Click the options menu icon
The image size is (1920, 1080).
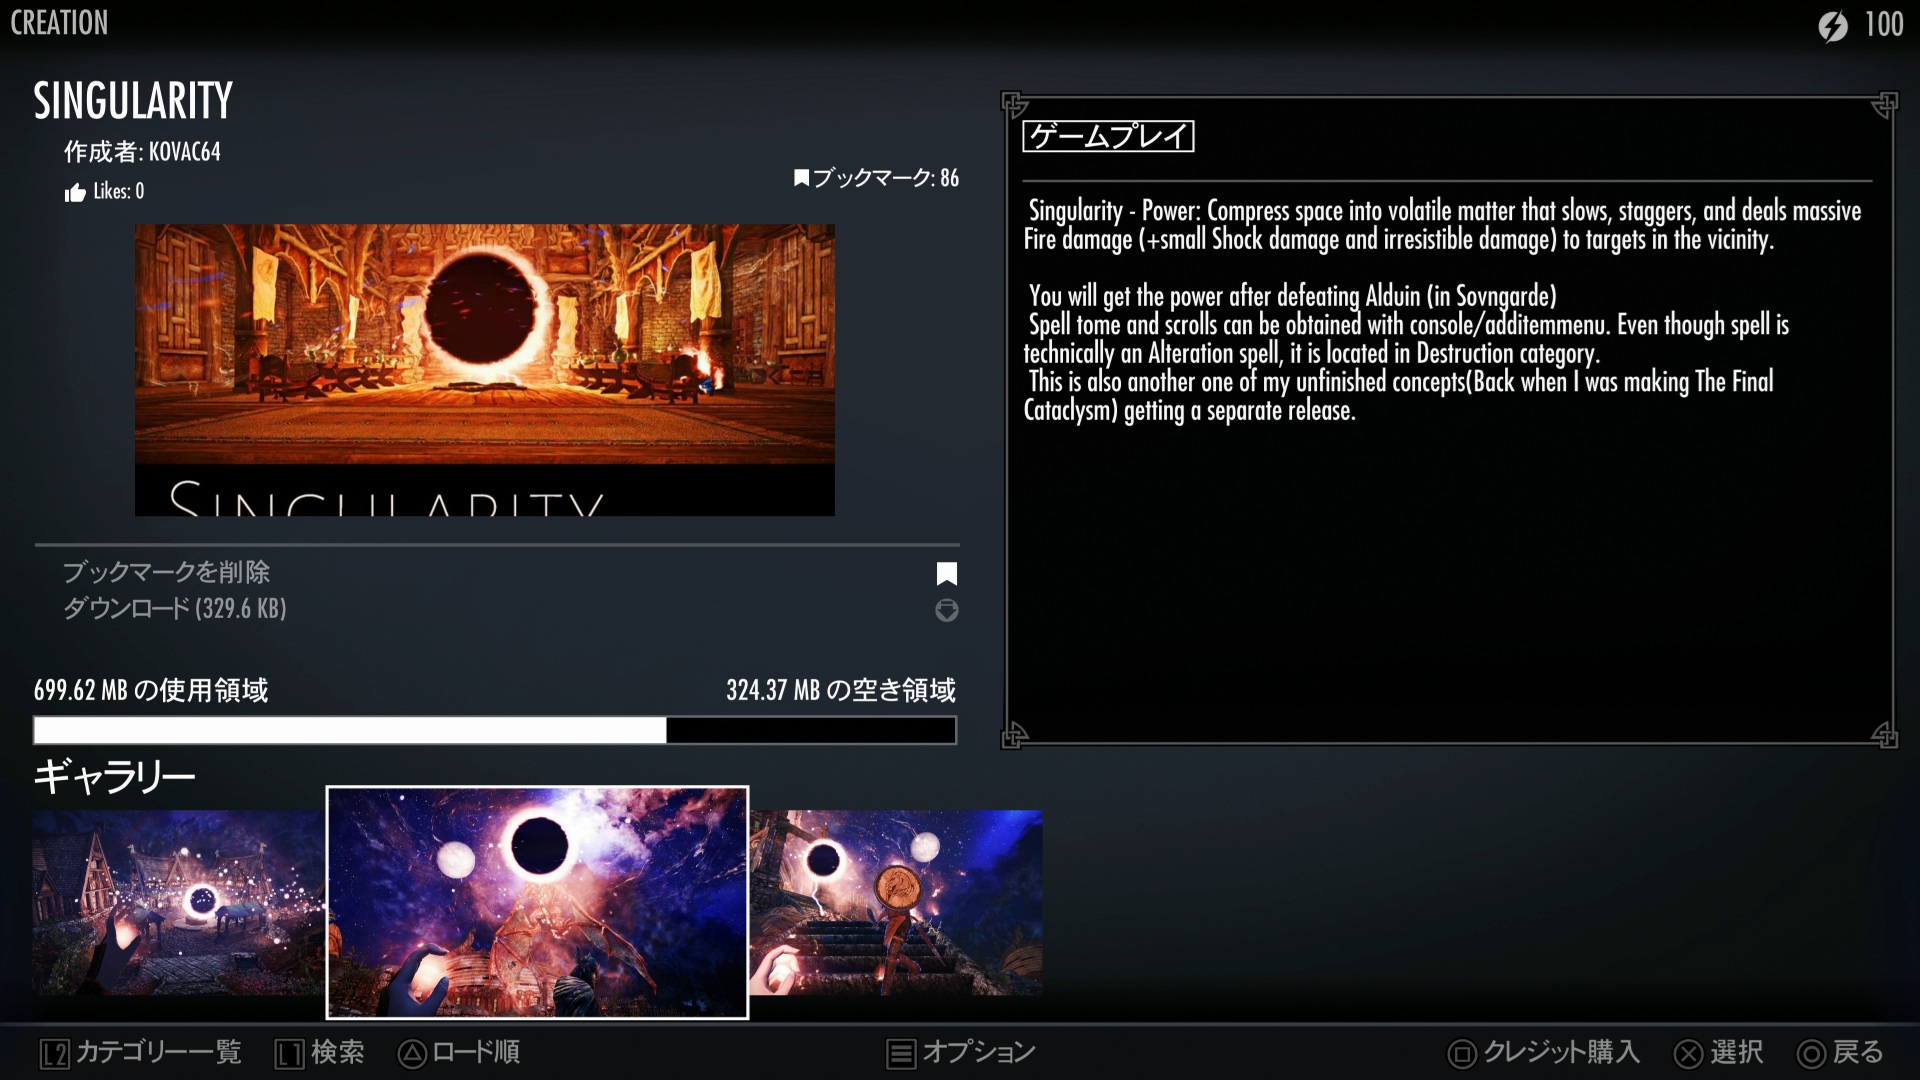point(901,1053)
